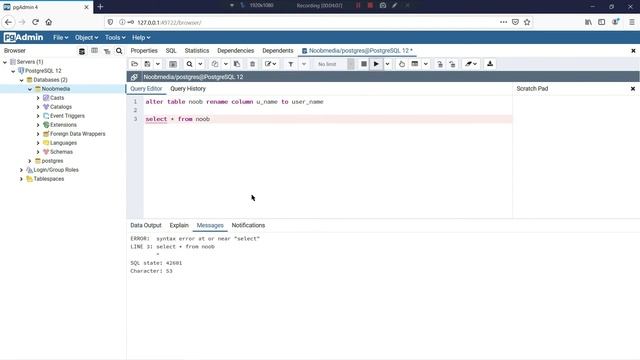Image resolution: width=640 pixels, height=360 pixels.
Task: Open the Explain Analyze options dropdown
Action: 425,64
